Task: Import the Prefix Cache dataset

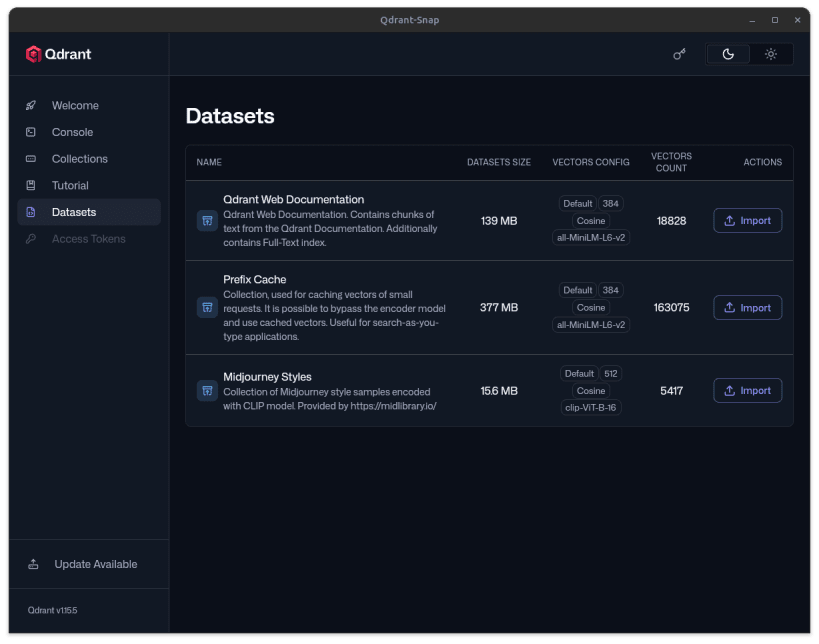Action: (x=747, y=308)
